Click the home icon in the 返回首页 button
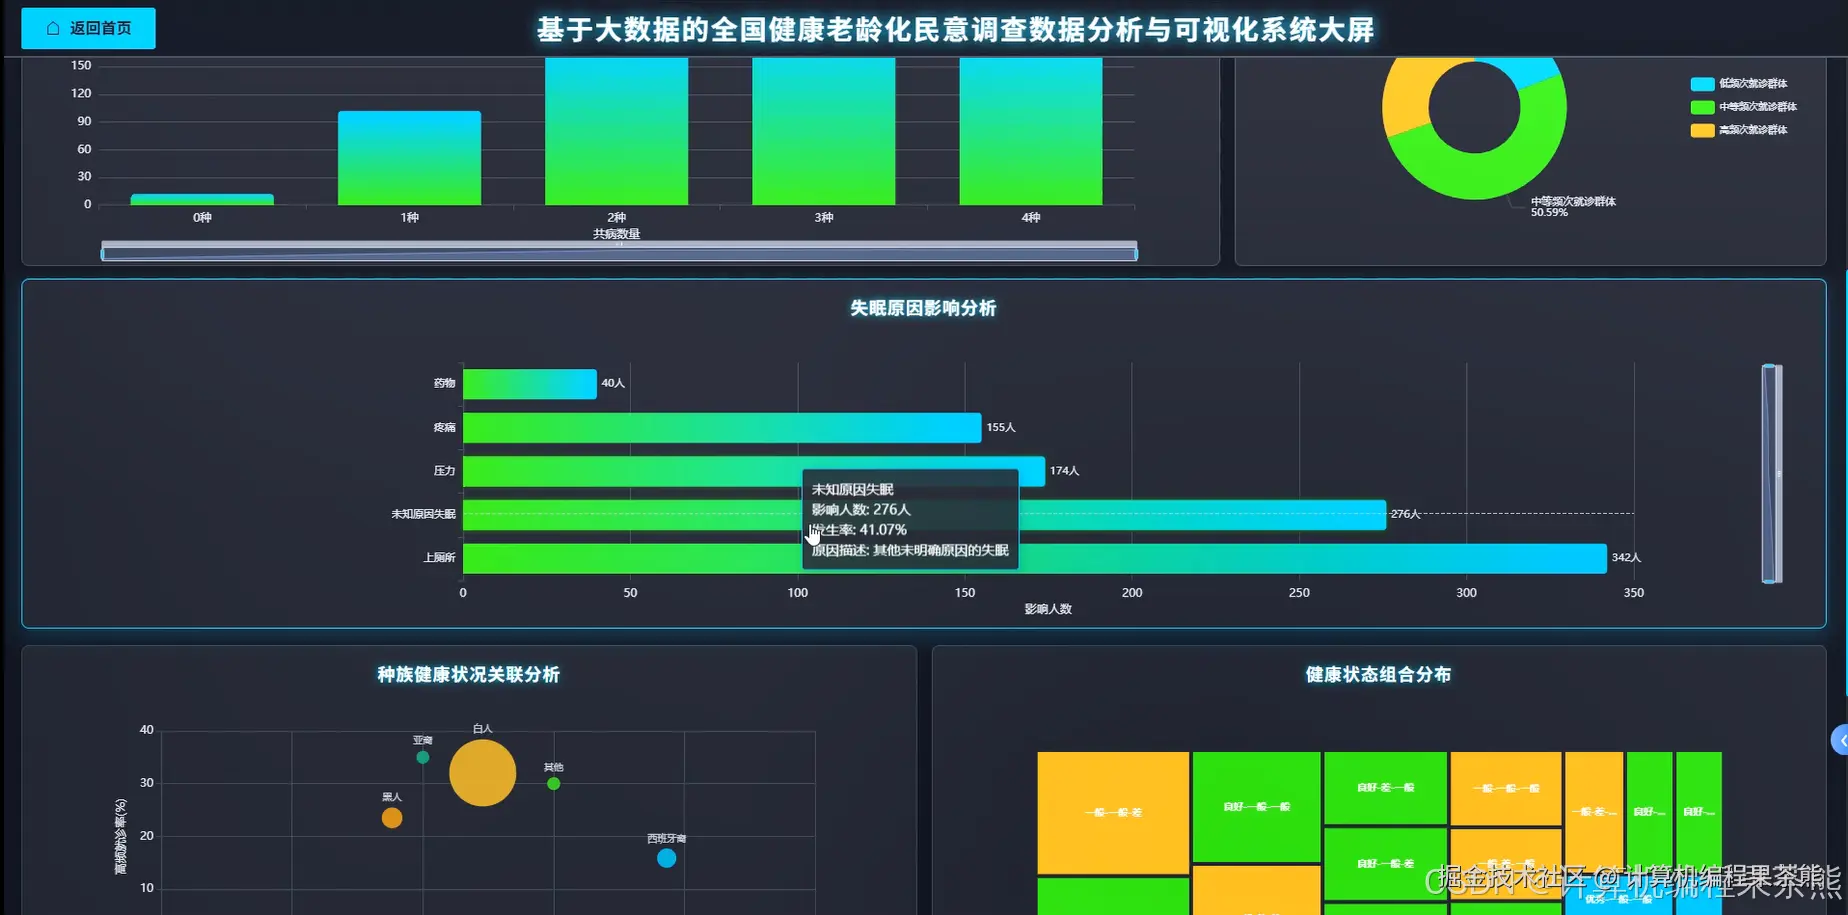This screenshot has width=1848, height=915. 53,28
